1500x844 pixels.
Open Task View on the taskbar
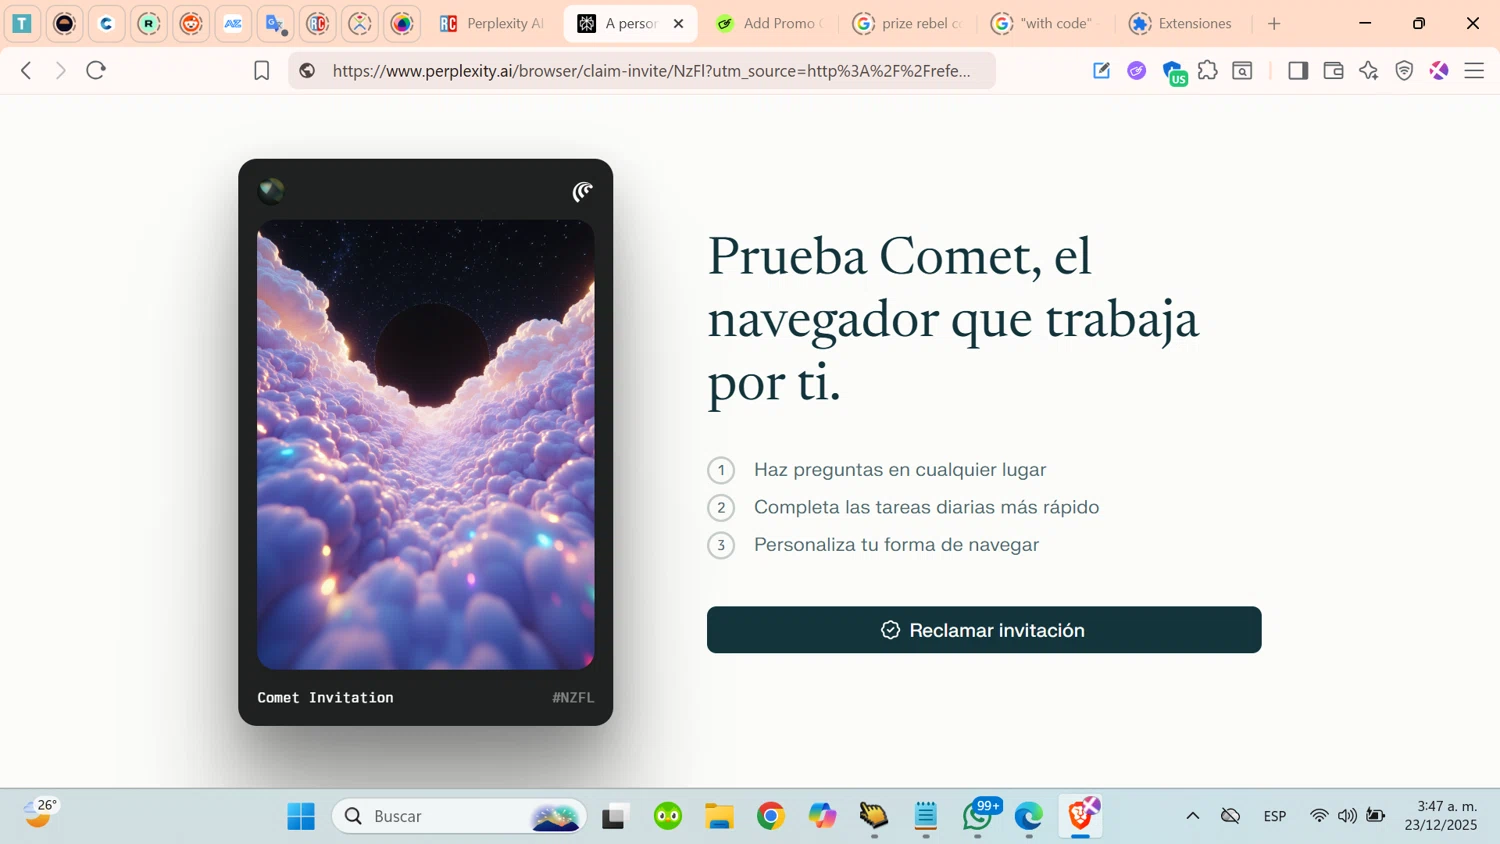tap(614, 817)
